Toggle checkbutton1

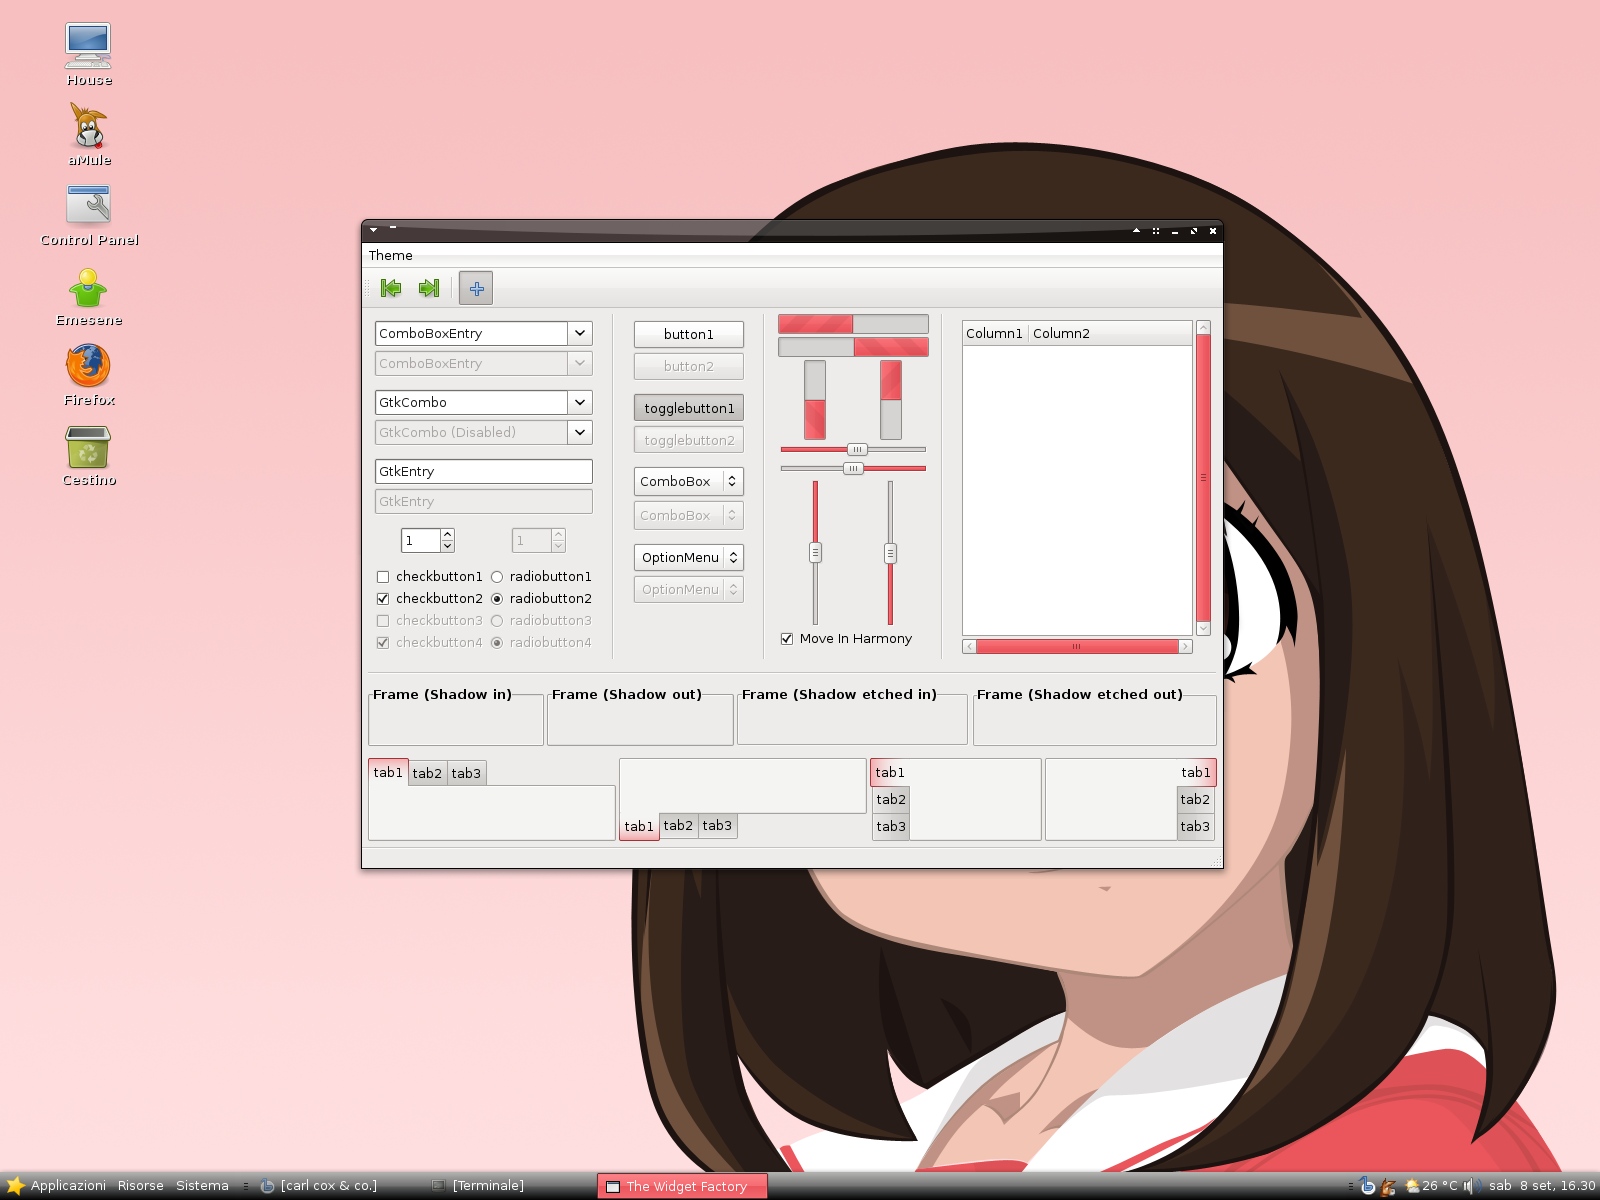[429, 577]
